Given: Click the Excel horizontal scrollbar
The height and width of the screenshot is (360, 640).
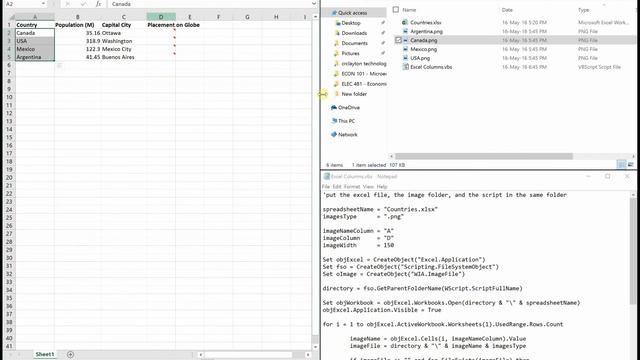Looking at the screenshot, I should click(254, 354).
